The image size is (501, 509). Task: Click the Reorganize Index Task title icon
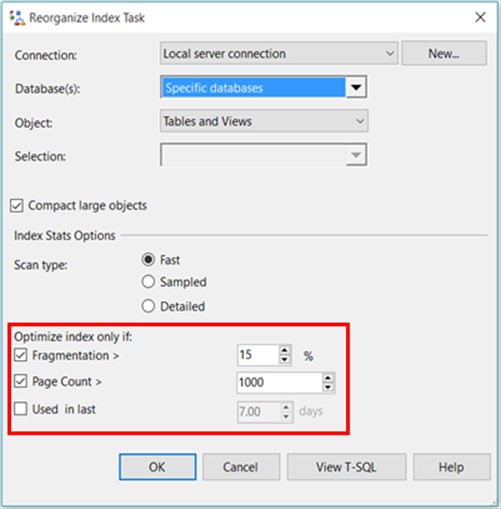pyautogui.click(x=17, y=18)
